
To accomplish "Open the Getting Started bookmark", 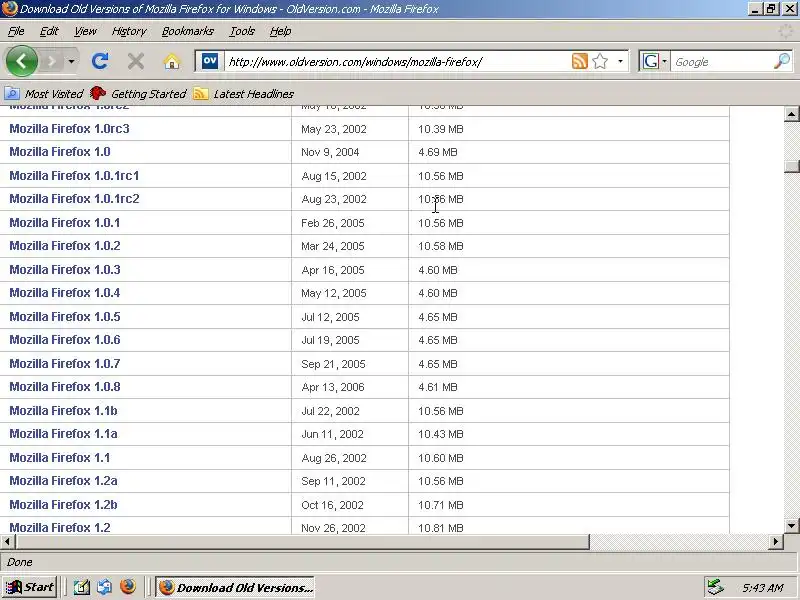I will pos(138,94).
